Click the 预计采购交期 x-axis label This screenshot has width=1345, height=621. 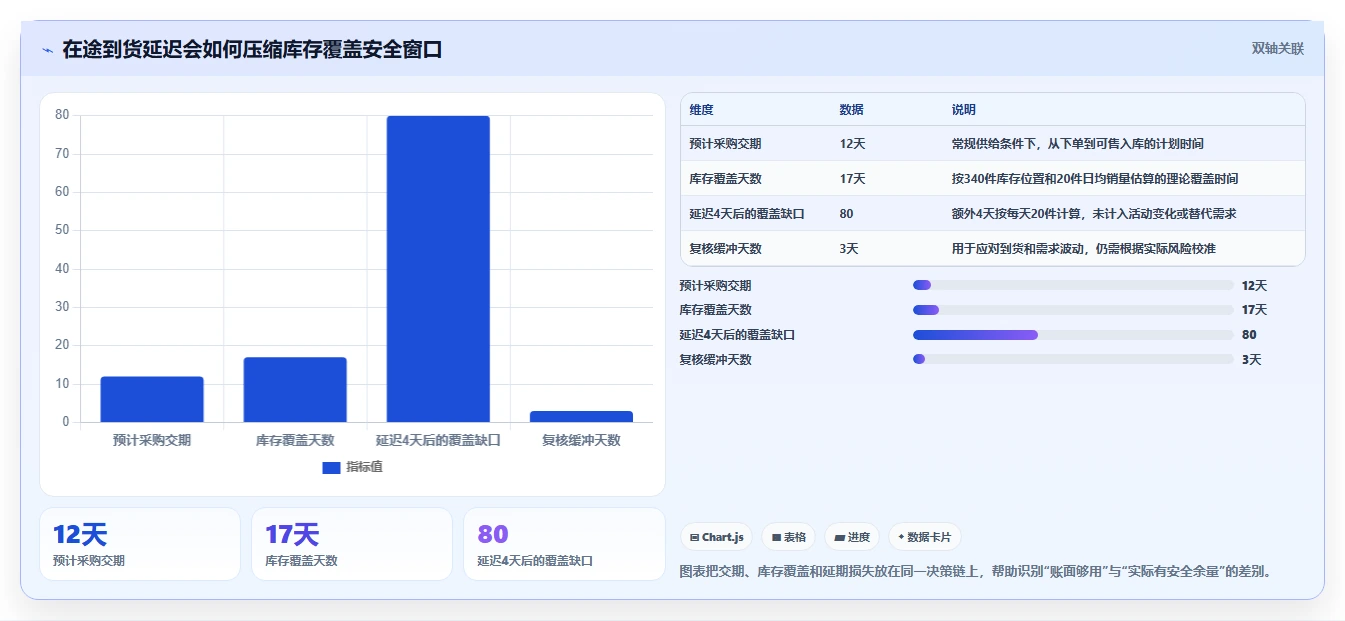[152, 440]
